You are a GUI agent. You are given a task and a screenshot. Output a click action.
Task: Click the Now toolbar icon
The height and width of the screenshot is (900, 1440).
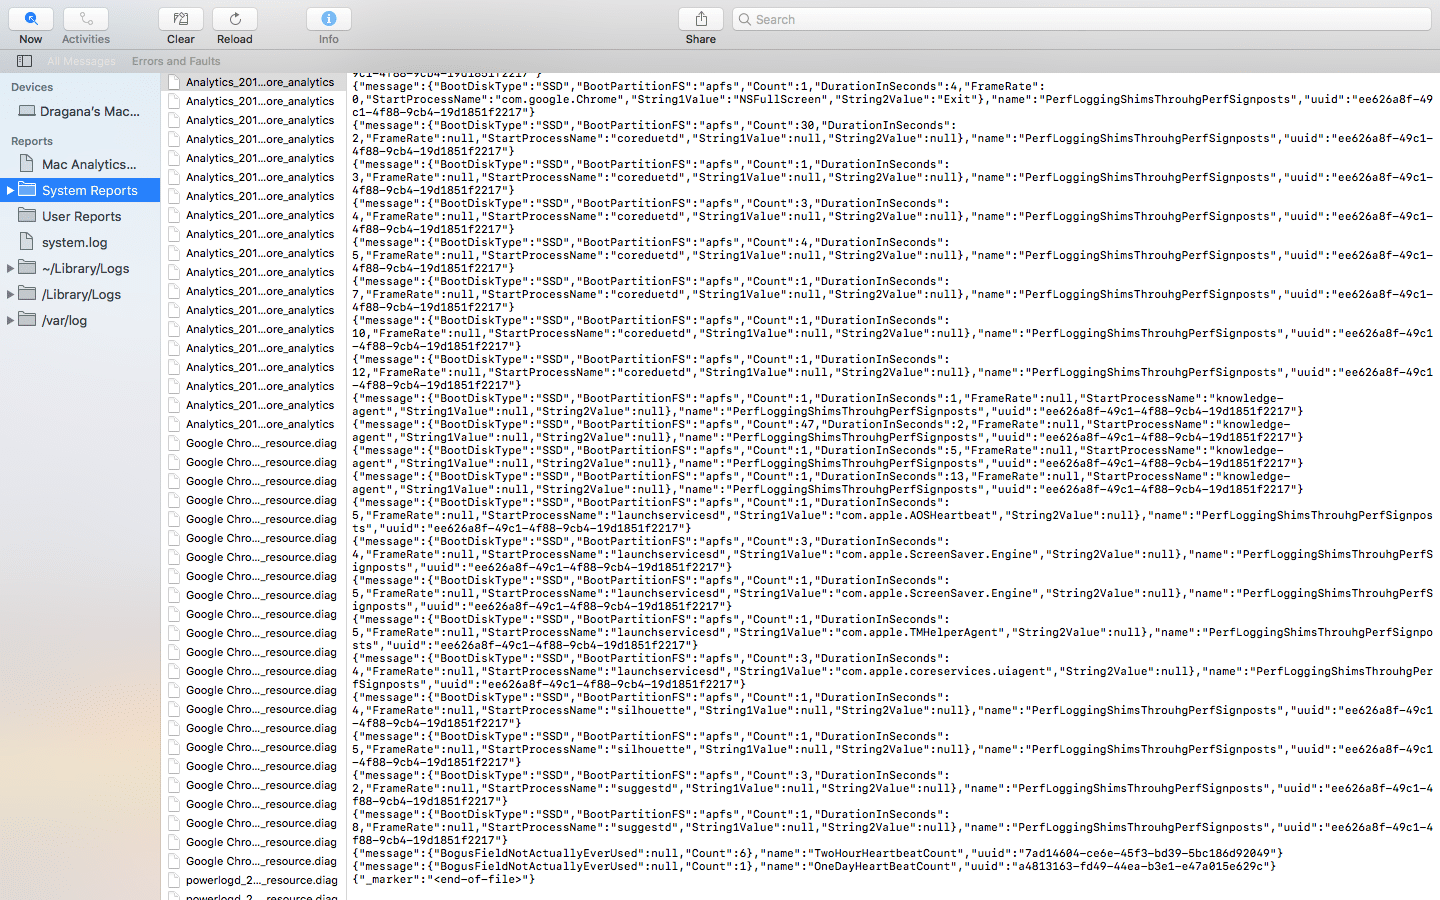[x=31, y=19]
